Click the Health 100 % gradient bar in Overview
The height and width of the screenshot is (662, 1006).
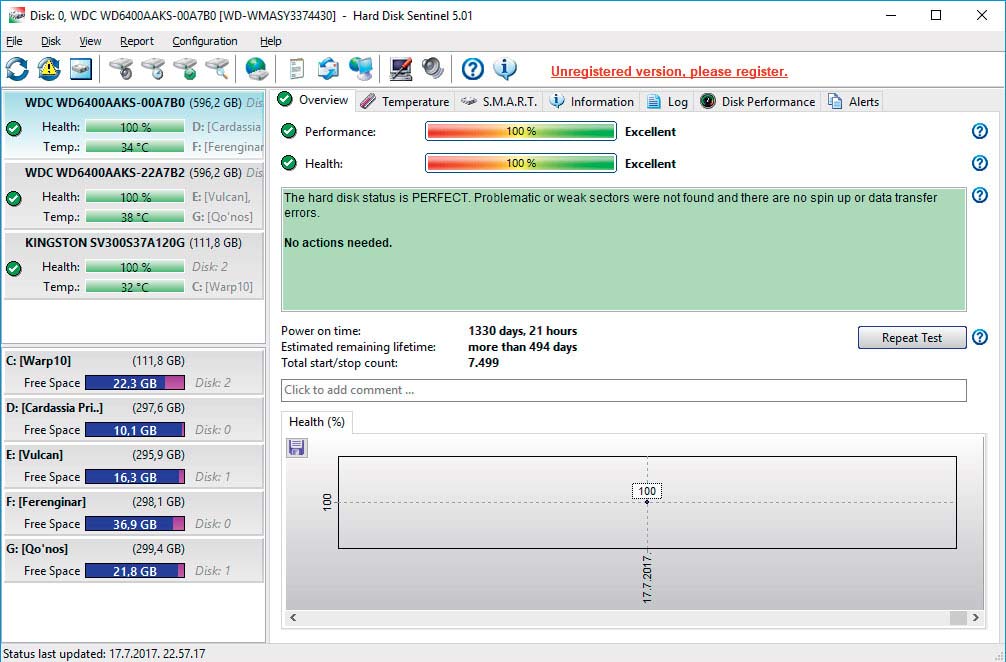(x=520, y=163)
